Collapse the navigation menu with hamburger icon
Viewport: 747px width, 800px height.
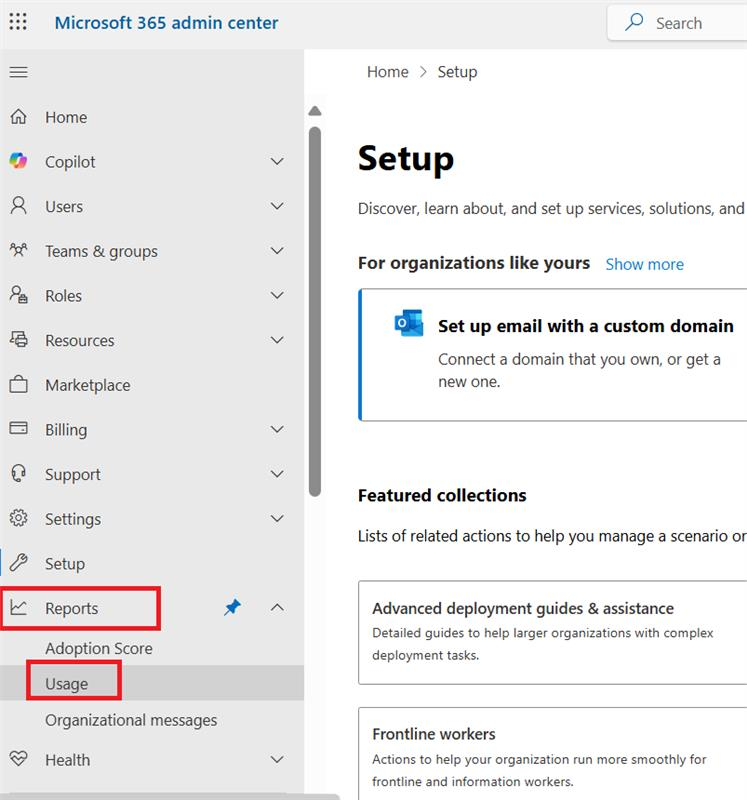(17, 71)
